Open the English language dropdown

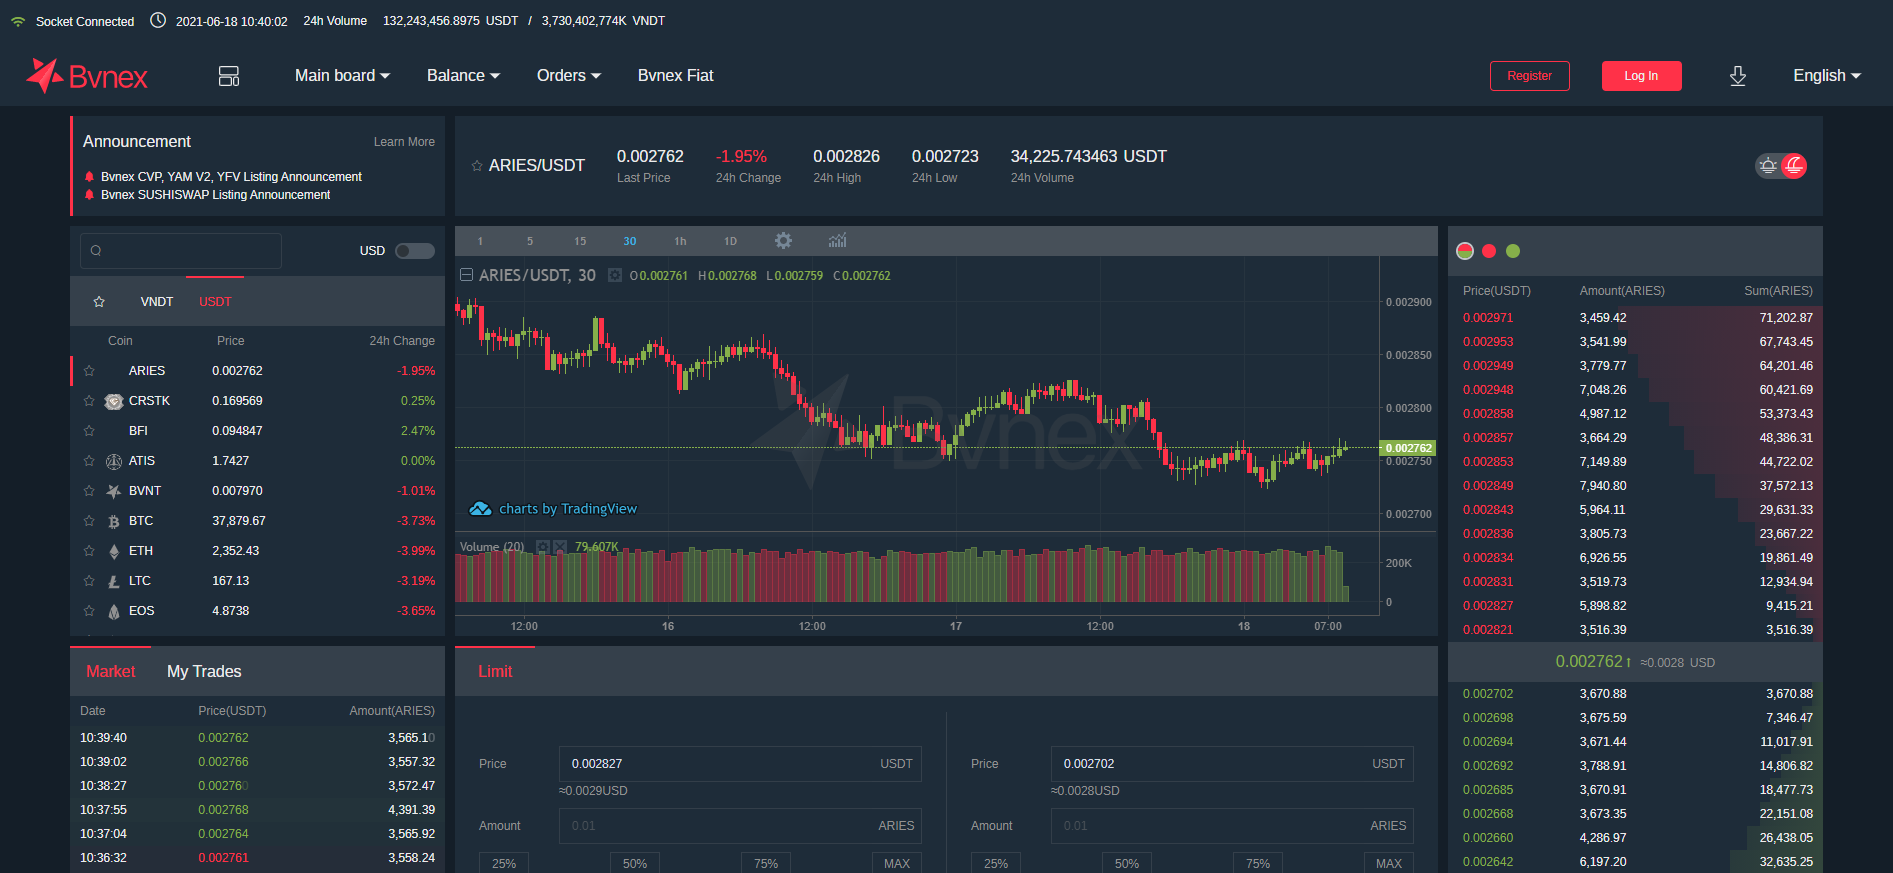[1827, 76]
